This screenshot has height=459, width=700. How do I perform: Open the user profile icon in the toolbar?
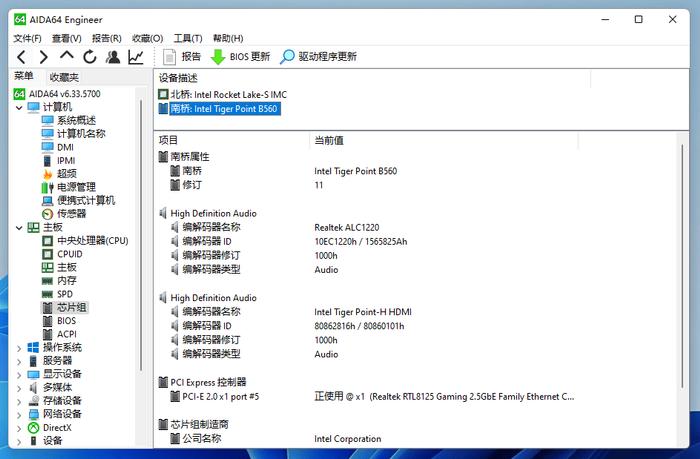click(x=113, y=57)
